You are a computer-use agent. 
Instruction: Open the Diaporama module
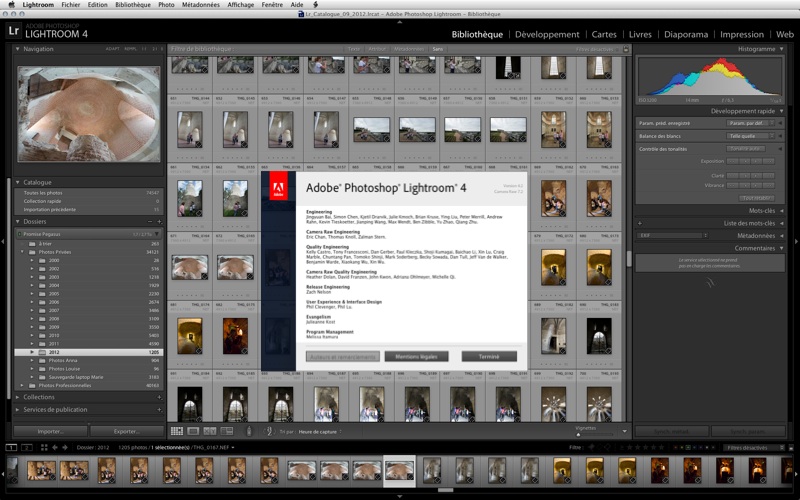click(x=686, y=35)
